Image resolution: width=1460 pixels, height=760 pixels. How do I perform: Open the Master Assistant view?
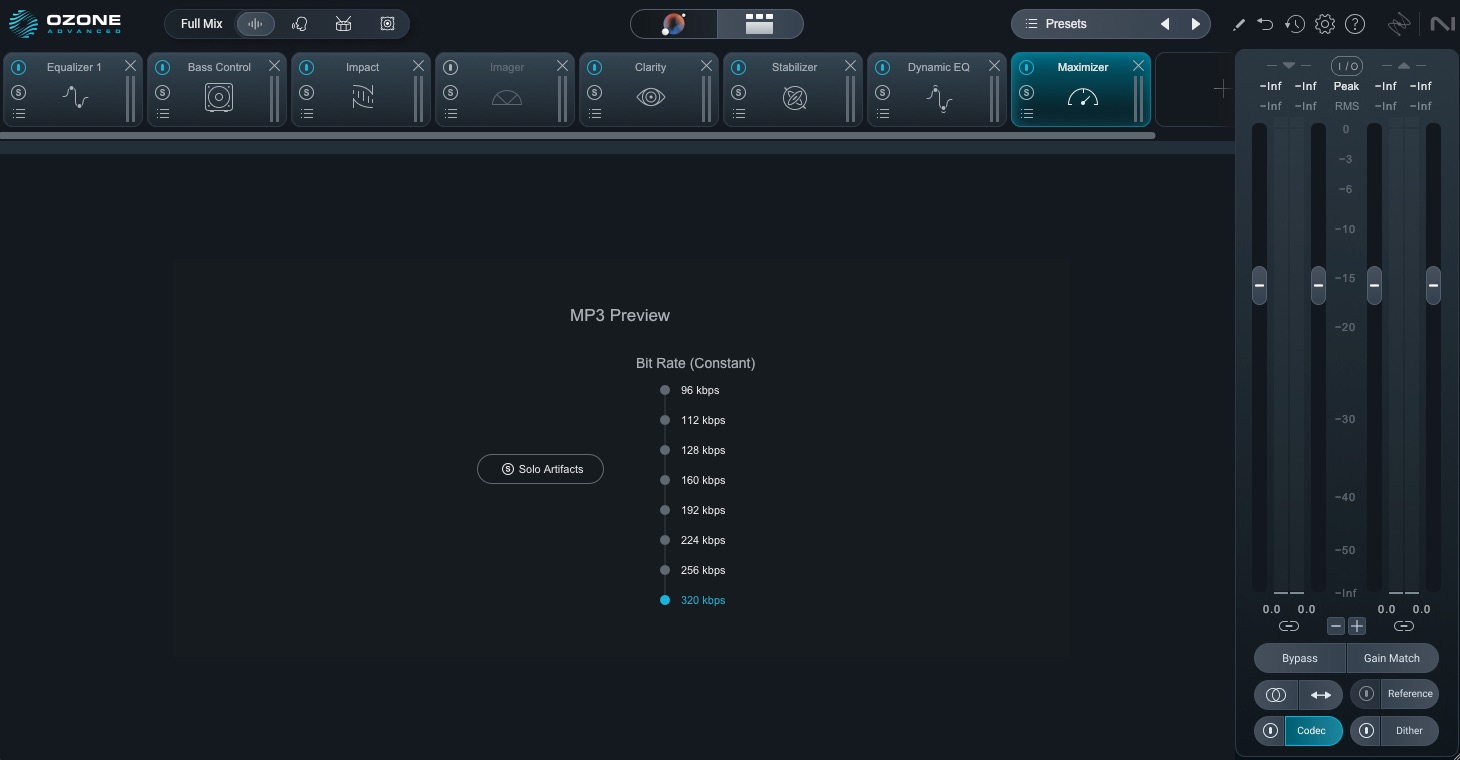674,24
